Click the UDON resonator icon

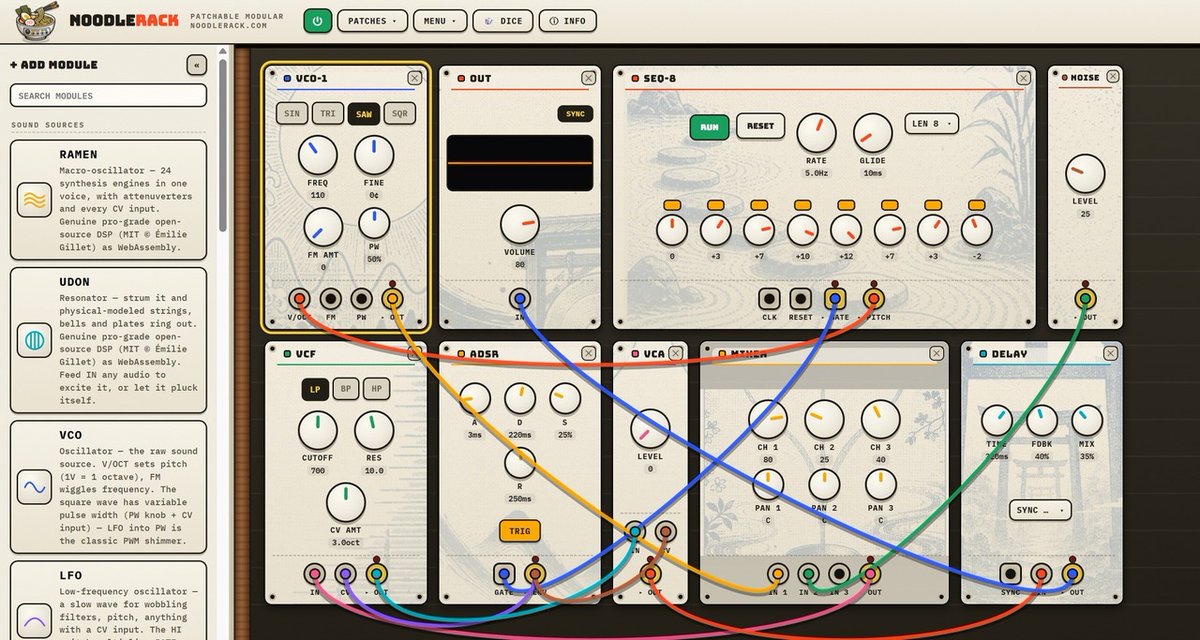click(x=34, y=341)
